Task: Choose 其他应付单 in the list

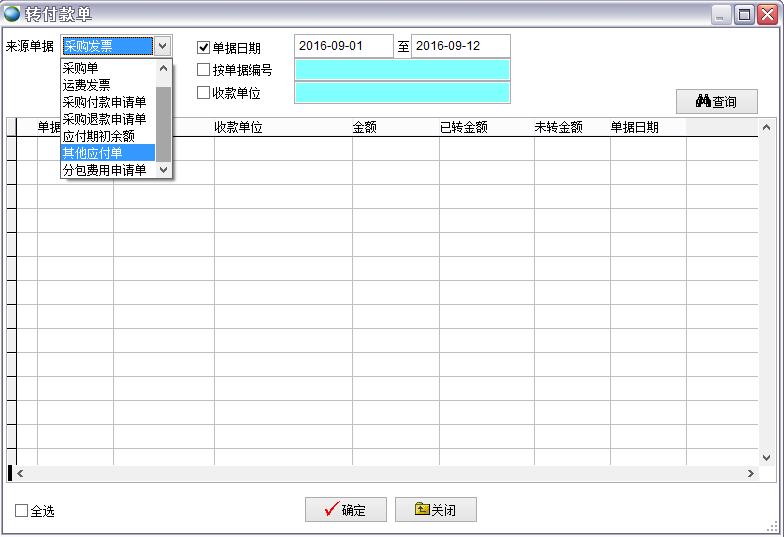Action: (93, 153)
